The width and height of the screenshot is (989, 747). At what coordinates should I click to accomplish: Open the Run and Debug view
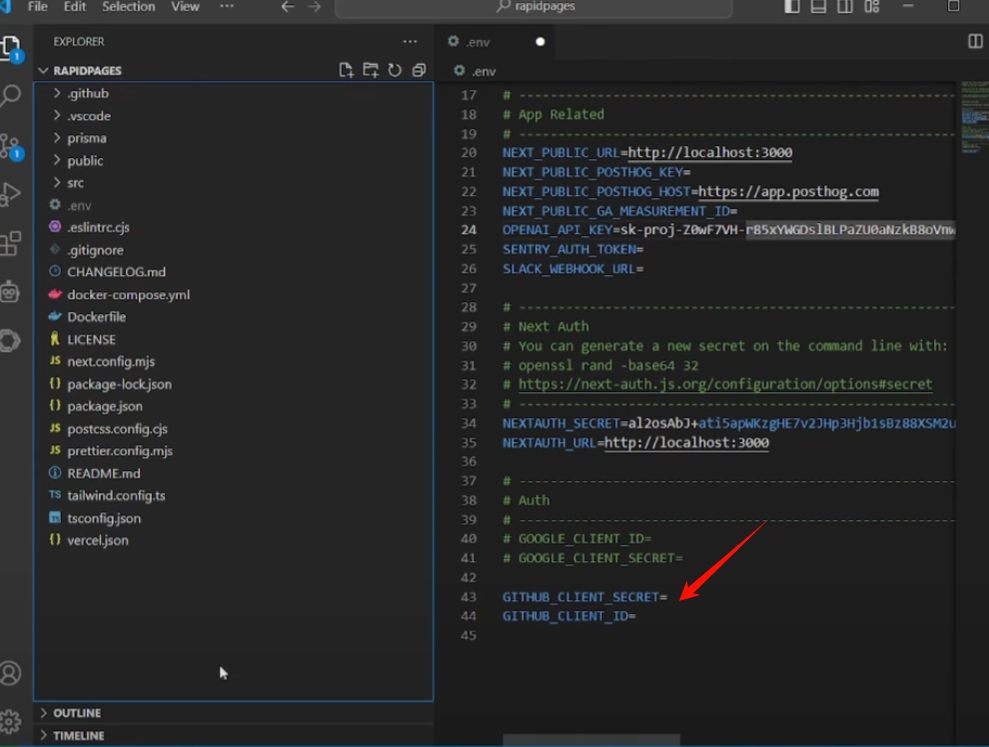pyautogui.click(x=11, y=194)
